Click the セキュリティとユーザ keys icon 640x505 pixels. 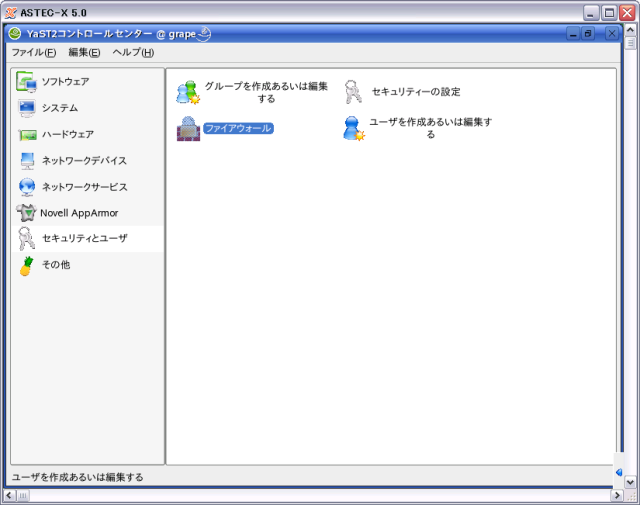tap(27, 238)
